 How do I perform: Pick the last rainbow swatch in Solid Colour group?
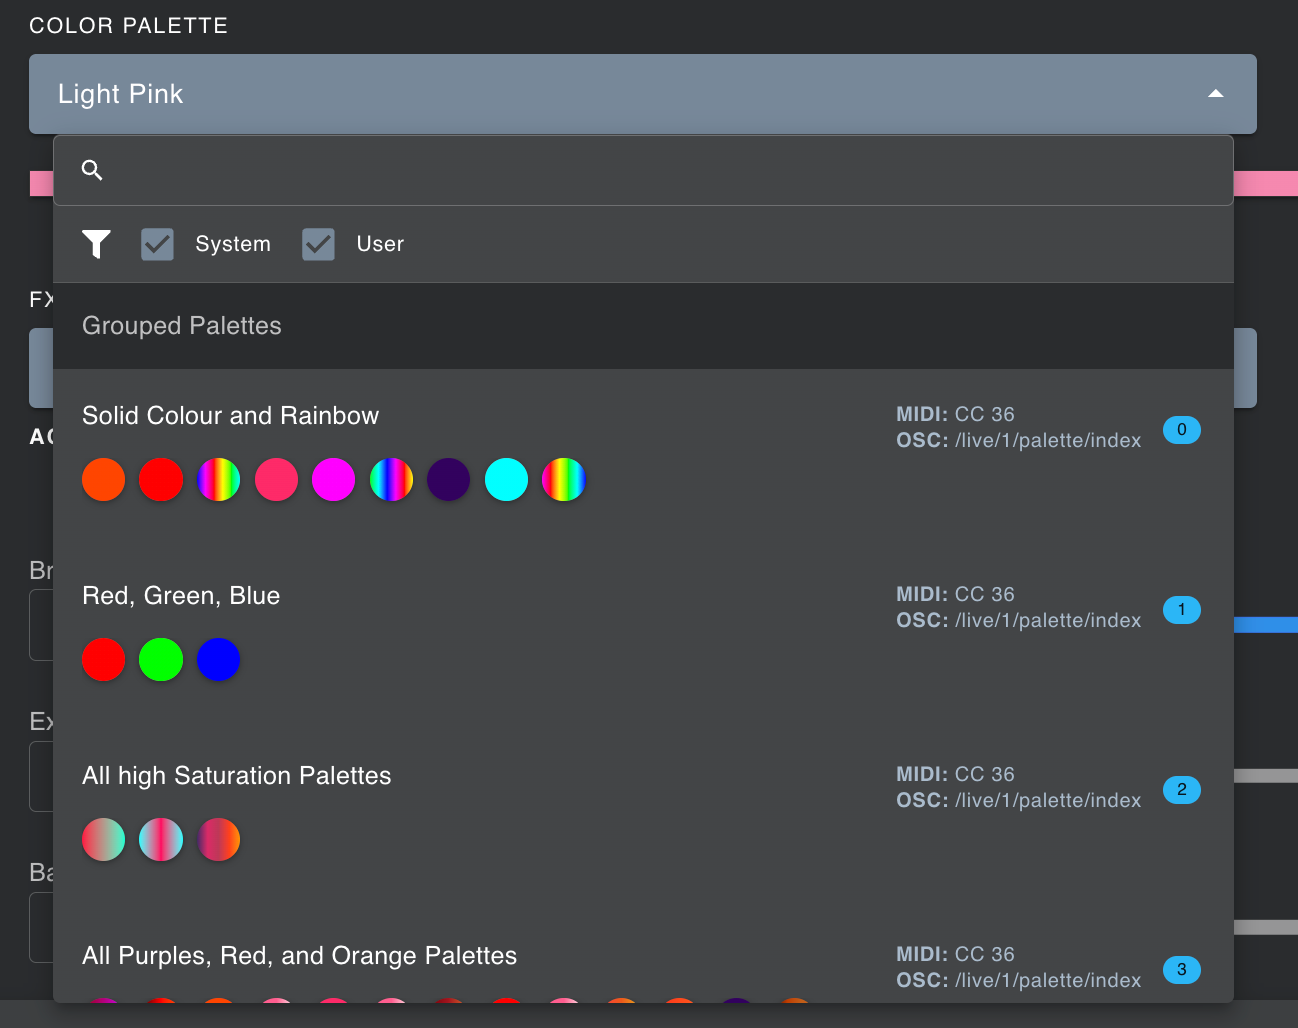pyautogui.click(x=564, y=480)
